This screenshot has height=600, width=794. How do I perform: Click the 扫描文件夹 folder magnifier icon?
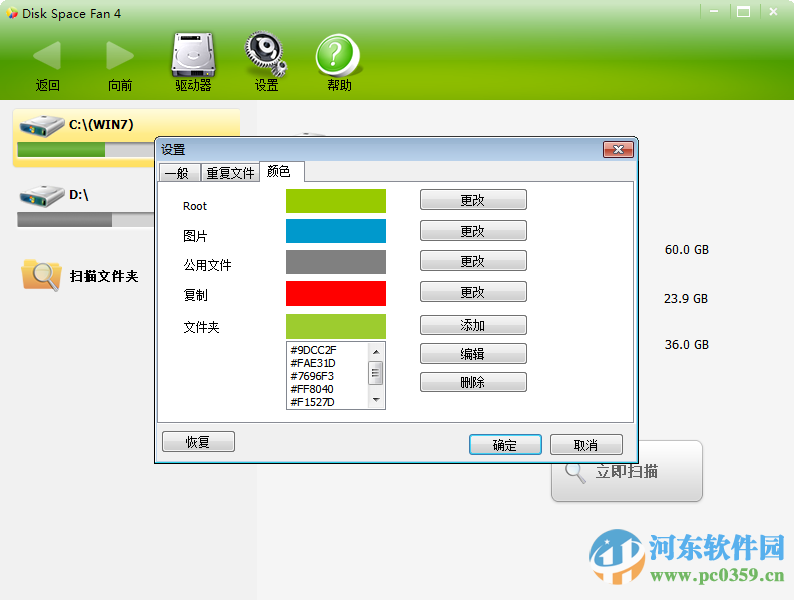tap(42, 275)
